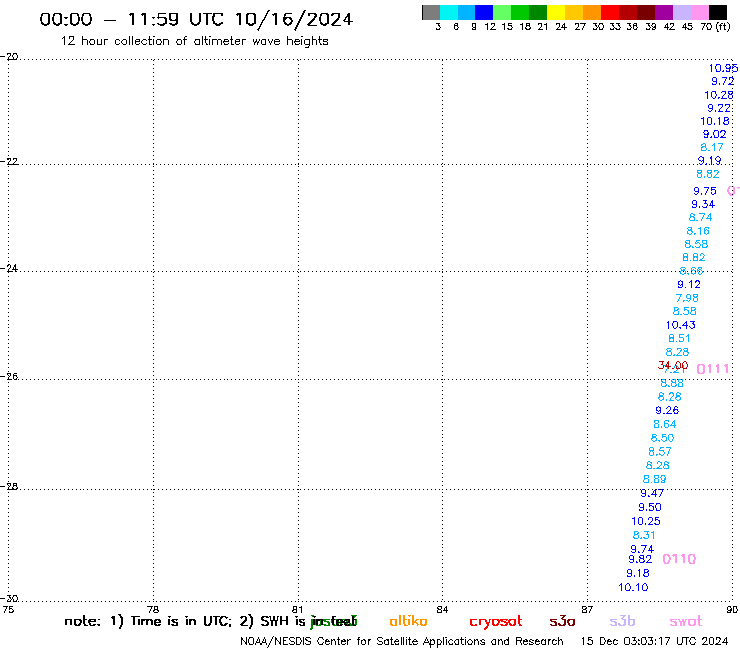Image resolution: width=740 pixels, height=650 pixels.
Task: Click the wave height value 8.50
Action: click(662, 438)
